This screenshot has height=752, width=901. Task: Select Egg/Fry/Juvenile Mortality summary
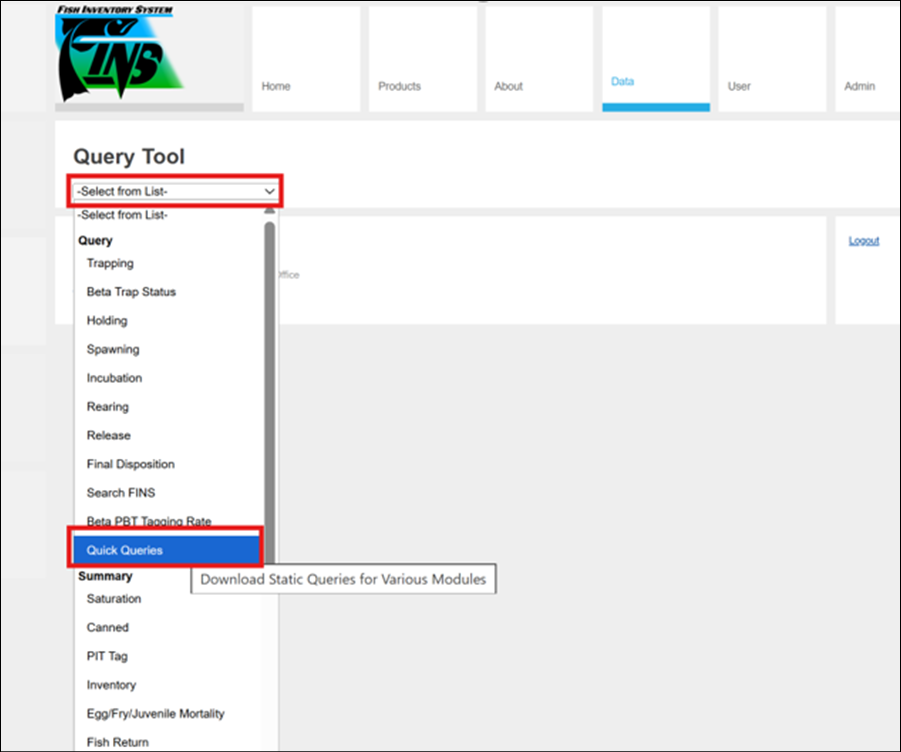tap(155, 714)
